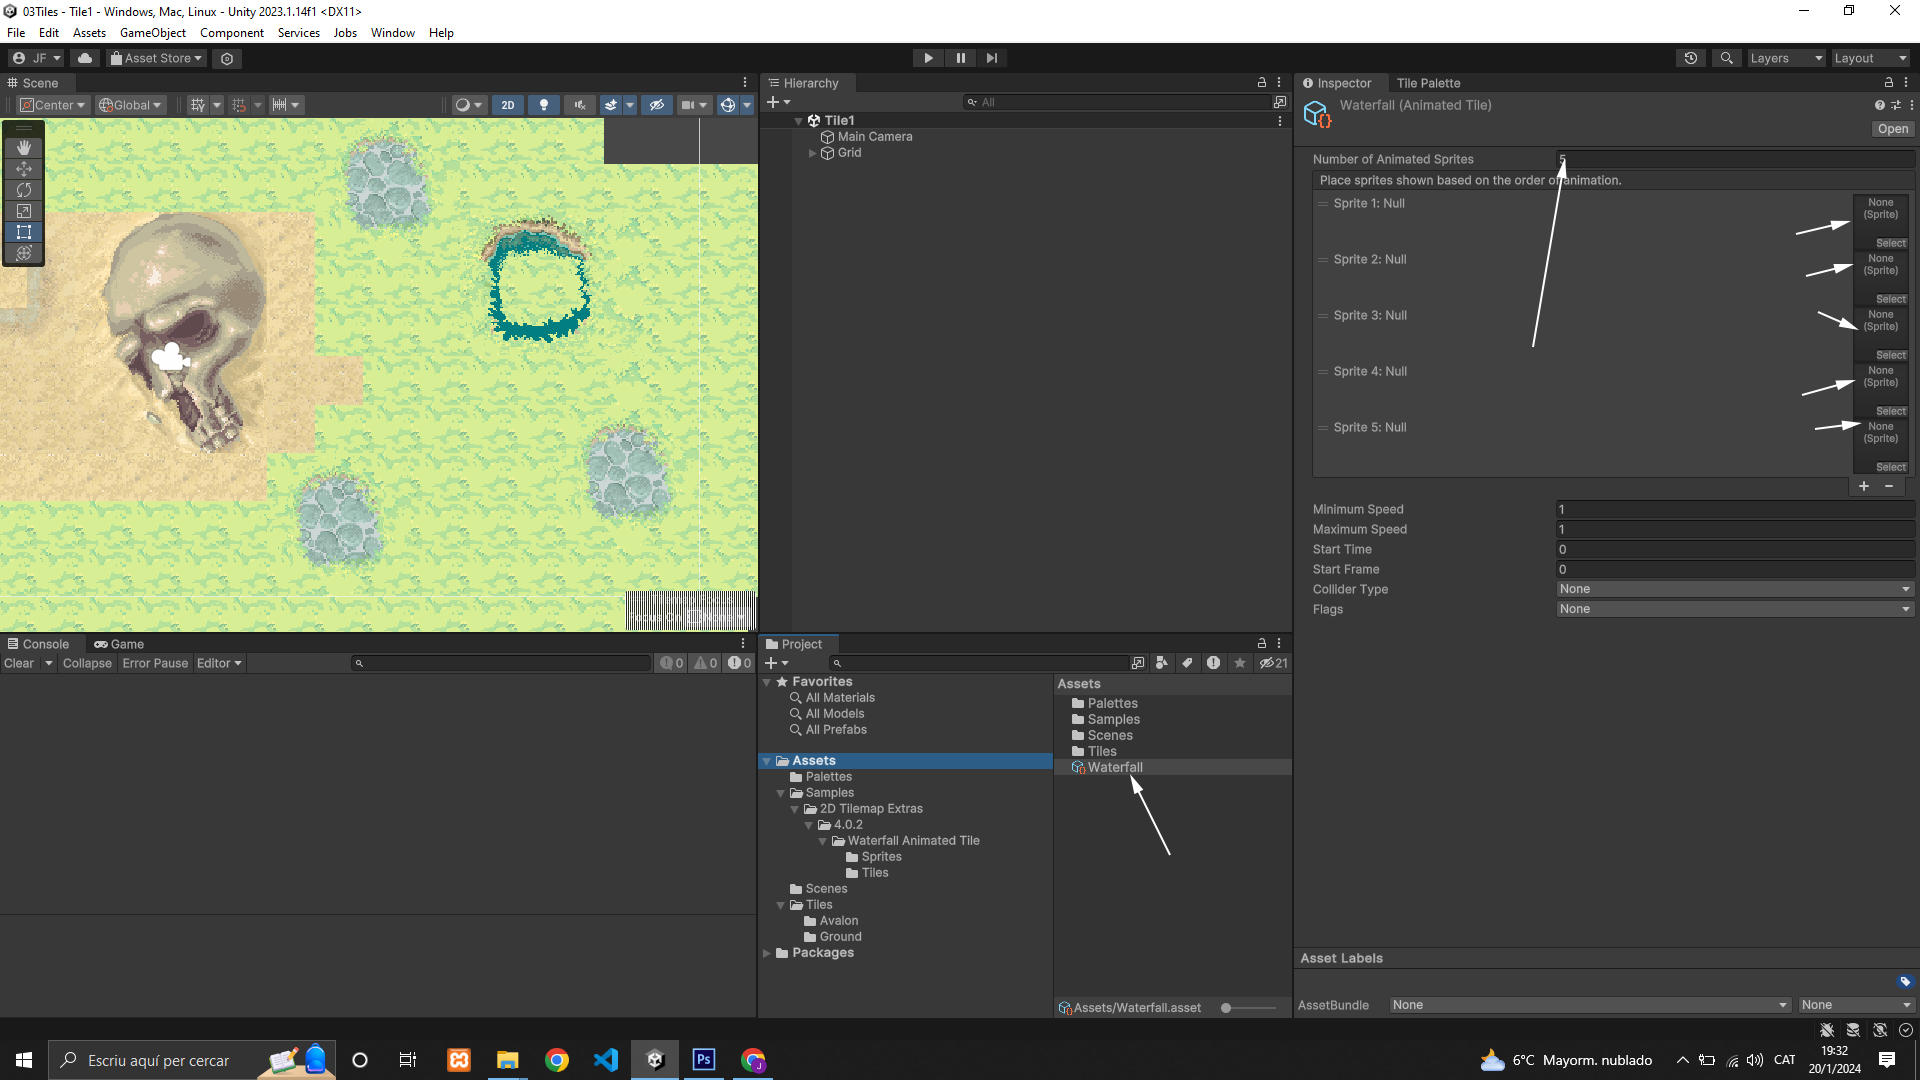Image resolution: width=1920 pixels, height=1080 pixels.
Task: Select the Hand view tool
Action: coord(24,148)
